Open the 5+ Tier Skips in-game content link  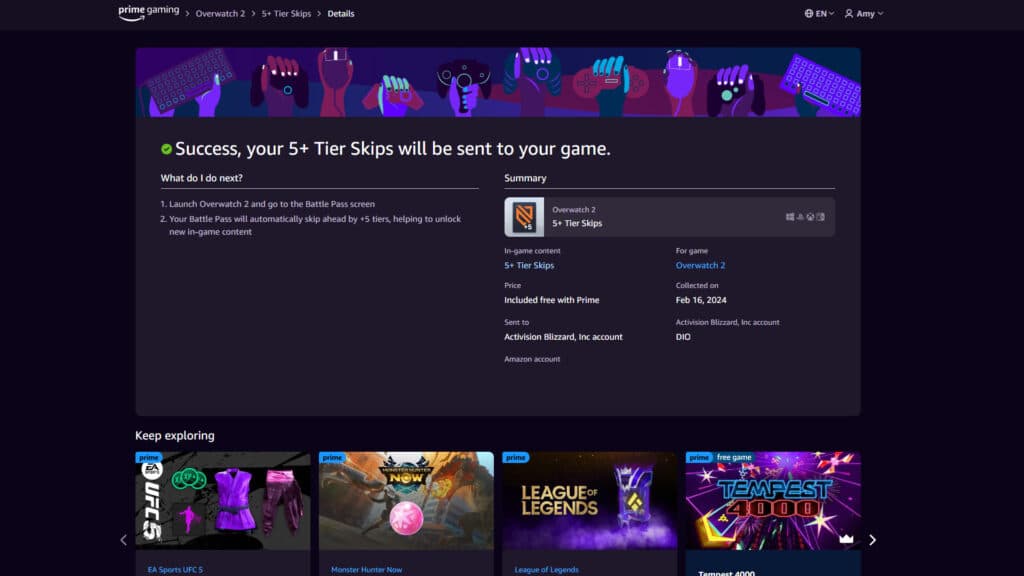[529, 265]
